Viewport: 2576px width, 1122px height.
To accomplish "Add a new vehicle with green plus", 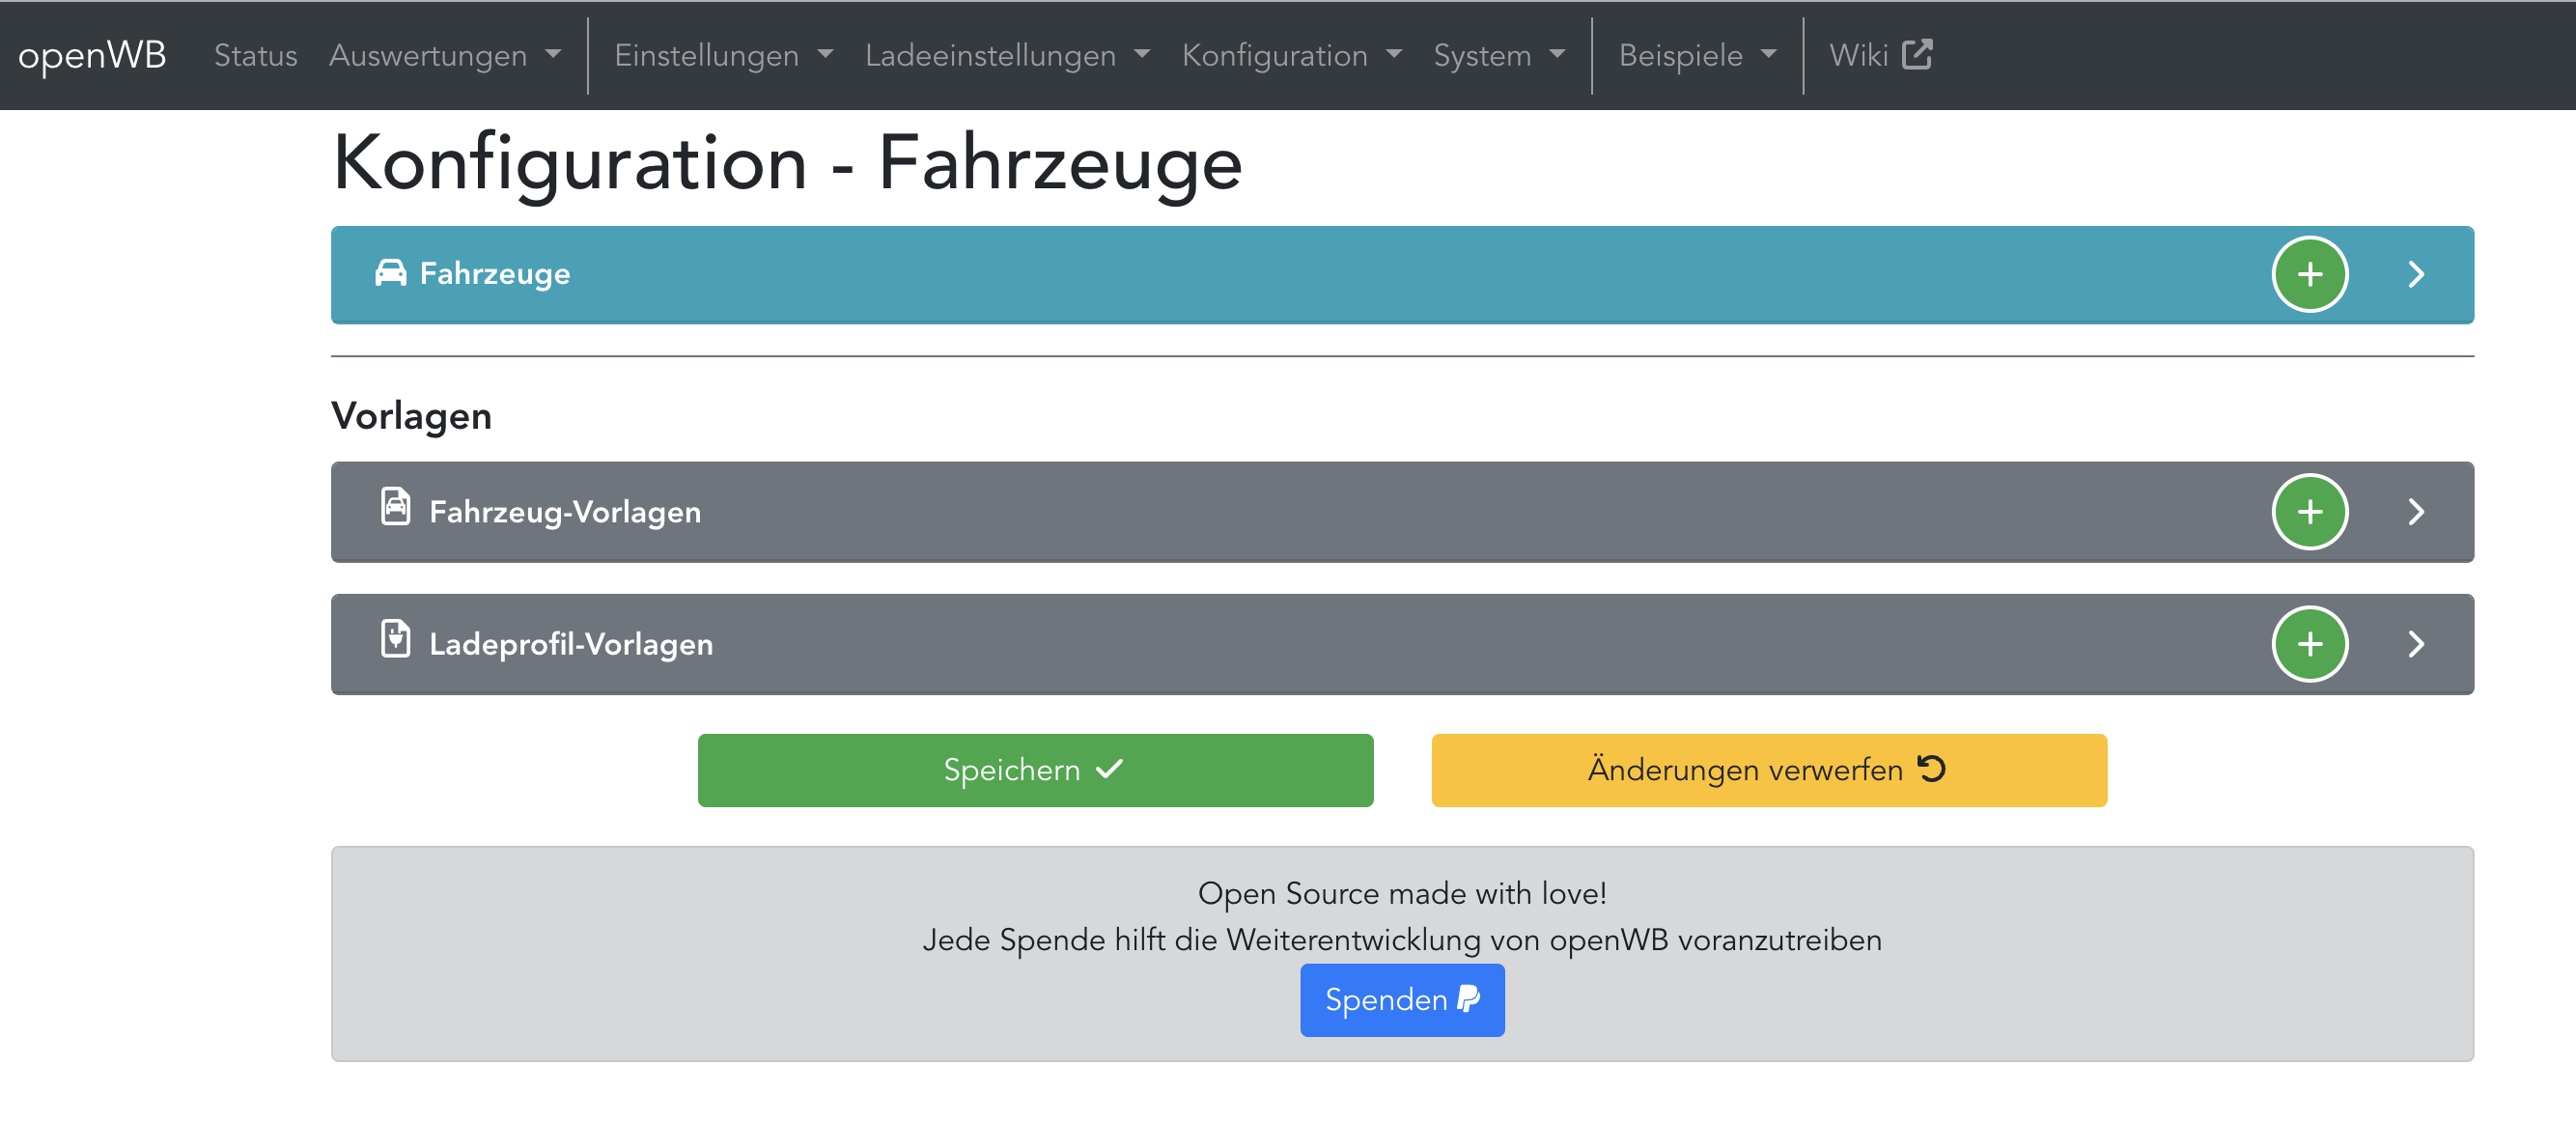I will [x=2309, y=274].
